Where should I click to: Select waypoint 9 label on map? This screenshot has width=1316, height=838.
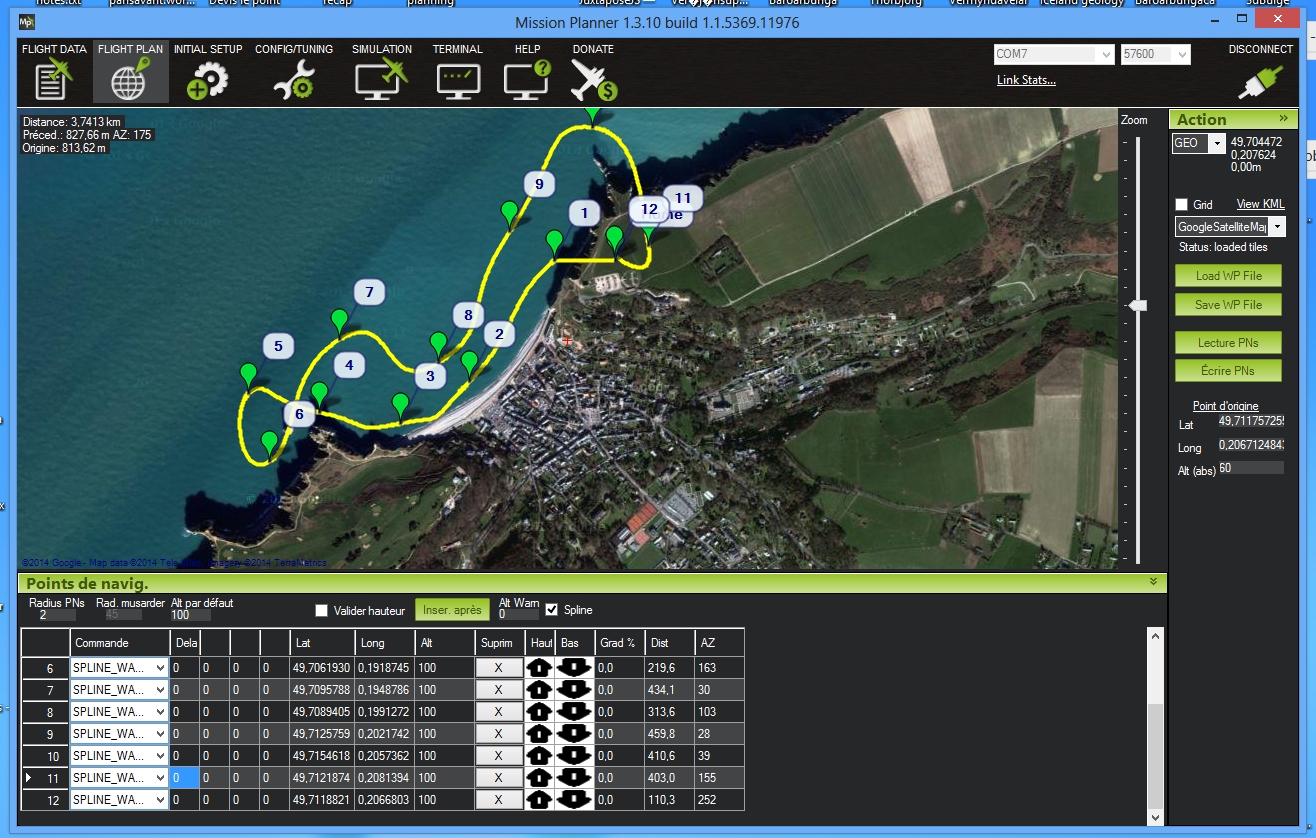539,183
